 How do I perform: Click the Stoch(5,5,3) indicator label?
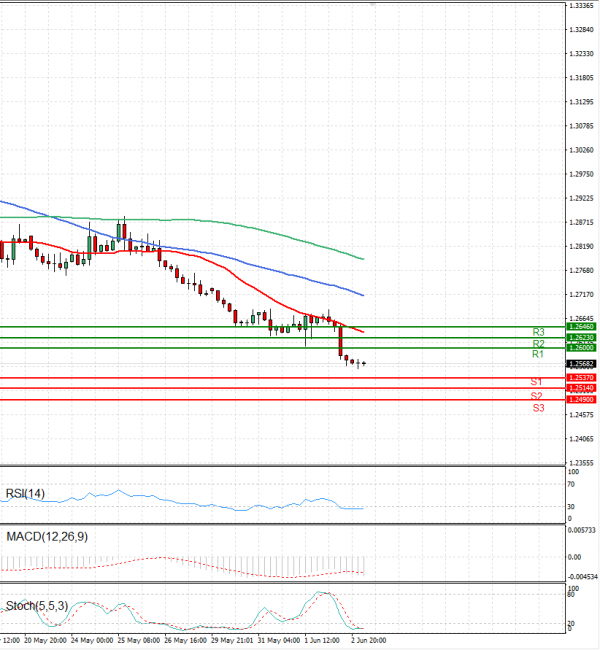36,606
